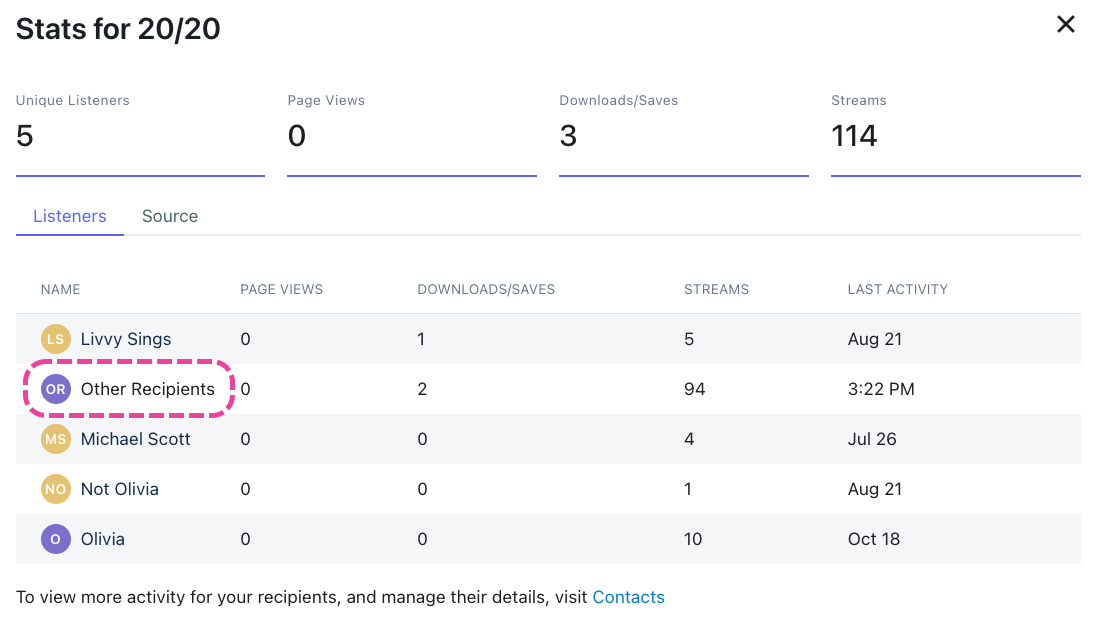Open Michael Scott's listener entry
Viewport: 1105px width, 619px height.
pyautogui.click(x=136, y=439)
